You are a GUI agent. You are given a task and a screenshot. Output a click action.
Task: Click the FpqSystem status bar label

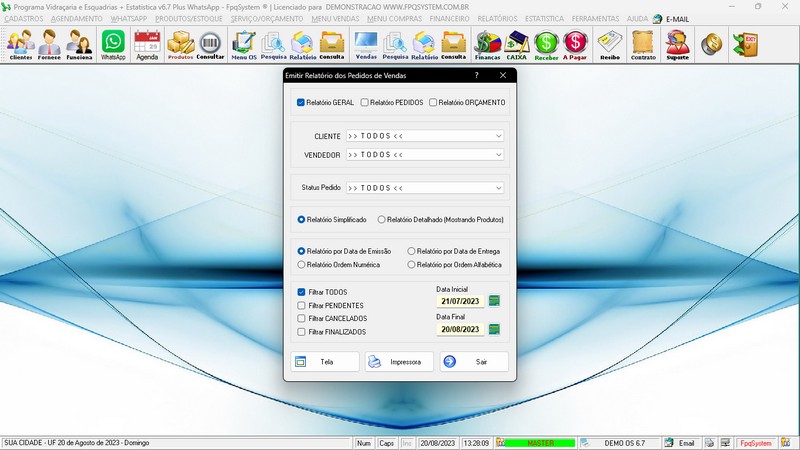tap(756, 443)
